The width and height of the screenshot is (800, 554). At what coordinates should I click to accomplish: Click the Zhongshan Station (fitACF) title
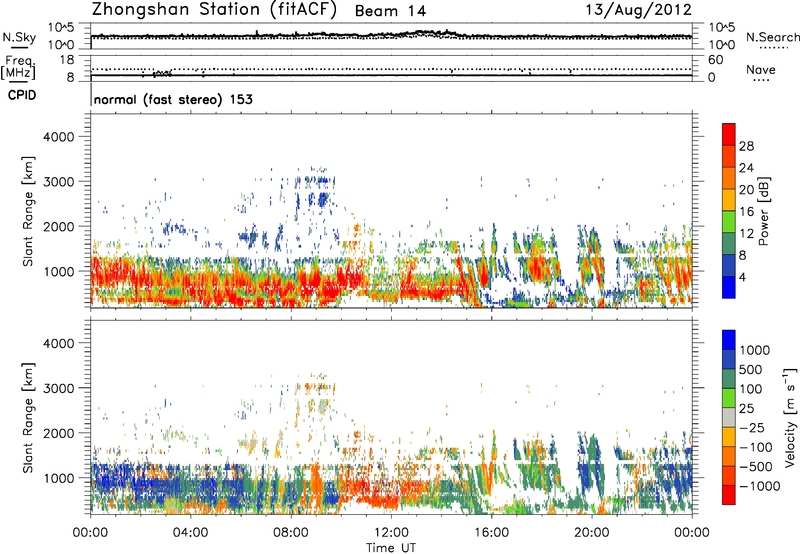pyautogui.click(x=214, y=10)
